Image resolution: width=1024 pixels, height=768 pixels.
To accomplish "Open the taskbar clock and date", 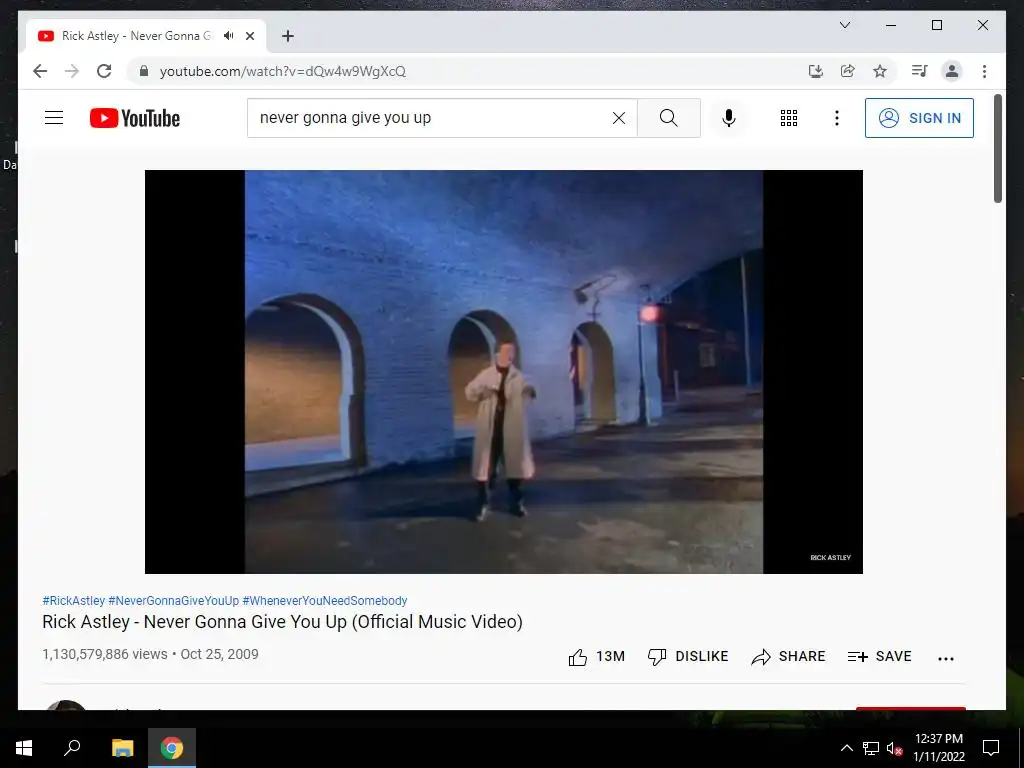I will pyautogui.click(x=938, y=748).
